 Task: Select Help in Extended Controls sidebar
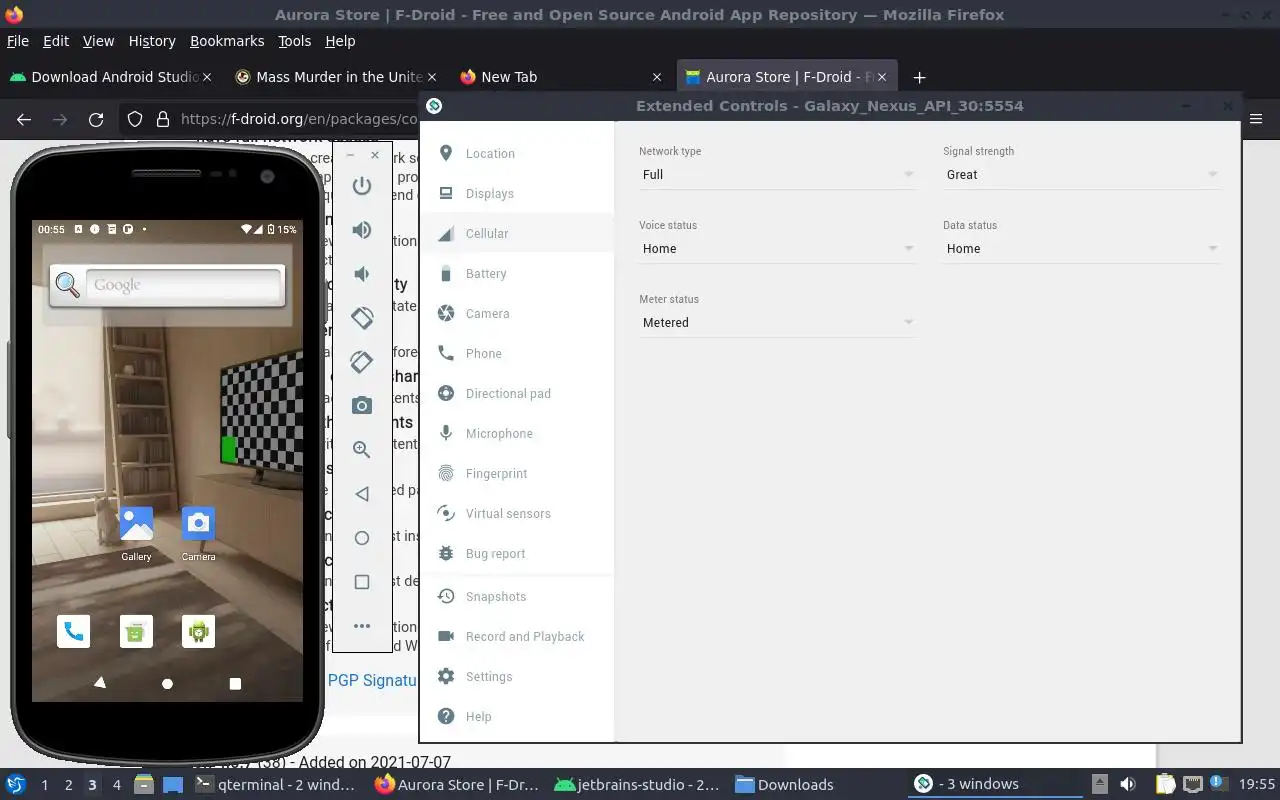pos(517,716)
